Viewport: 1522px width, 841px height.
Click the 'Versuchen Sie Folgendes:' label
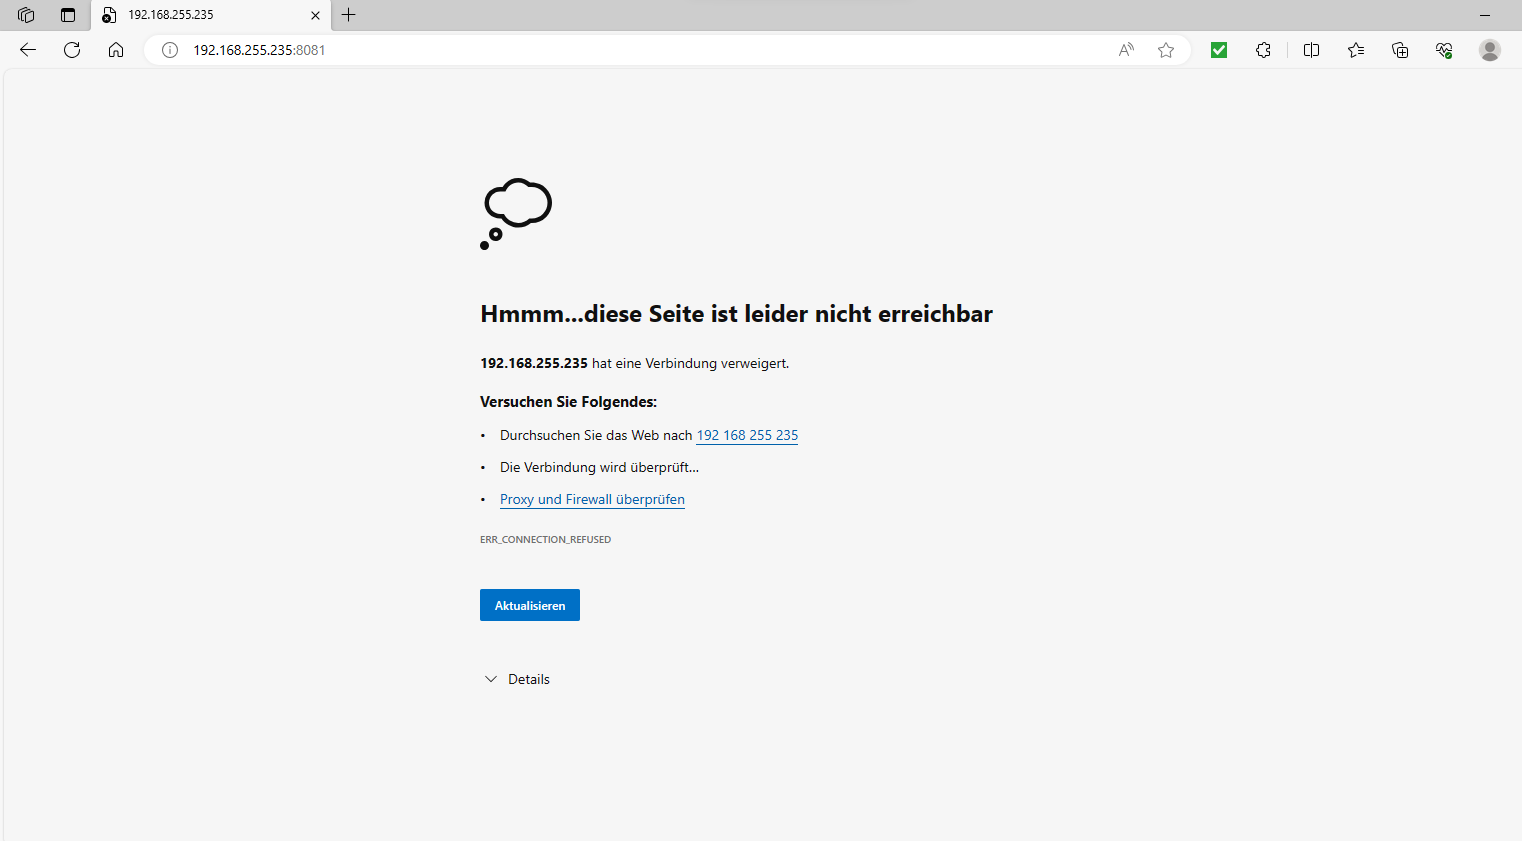tap(568, 402)
